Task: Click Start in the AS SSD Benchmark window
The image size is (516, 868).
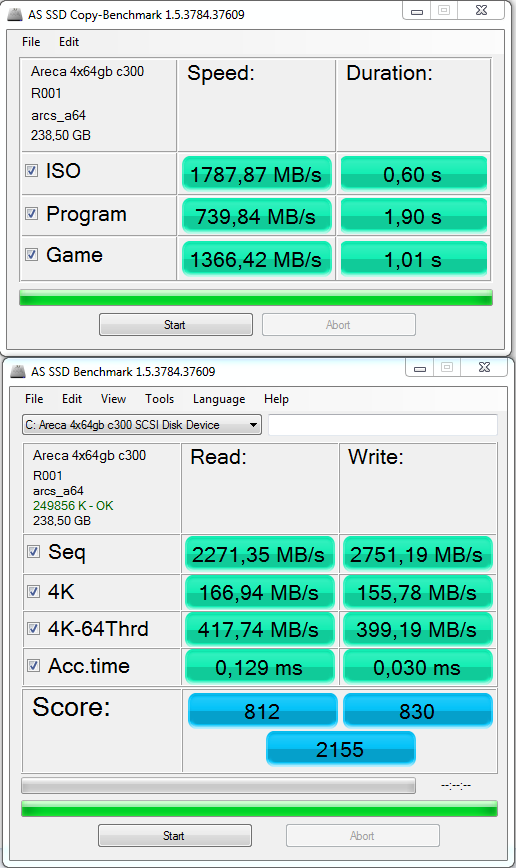Action: coord(174,836)
